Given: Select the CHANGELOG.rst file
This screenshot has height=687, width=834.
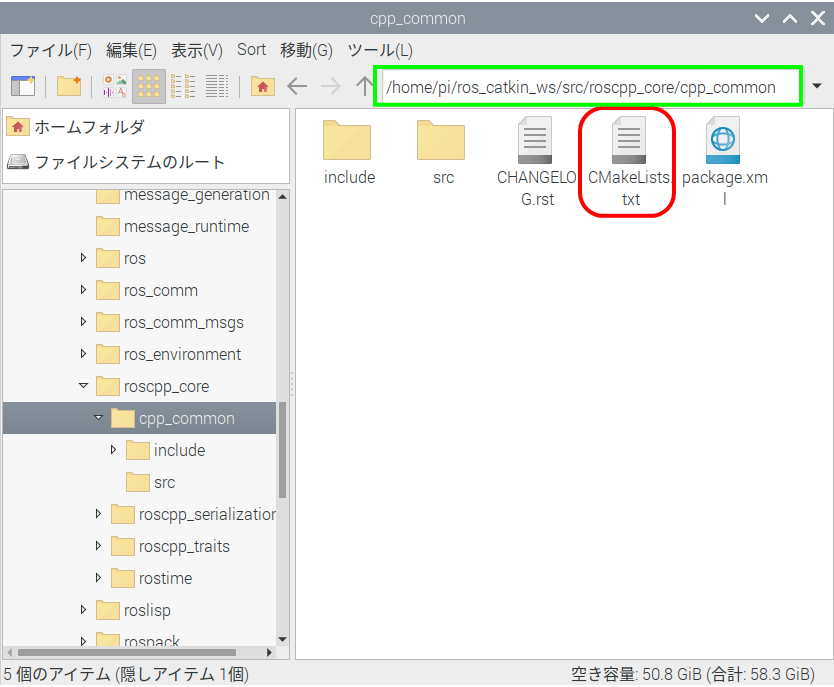Looking at the screenshot, I should click(537, 162).
